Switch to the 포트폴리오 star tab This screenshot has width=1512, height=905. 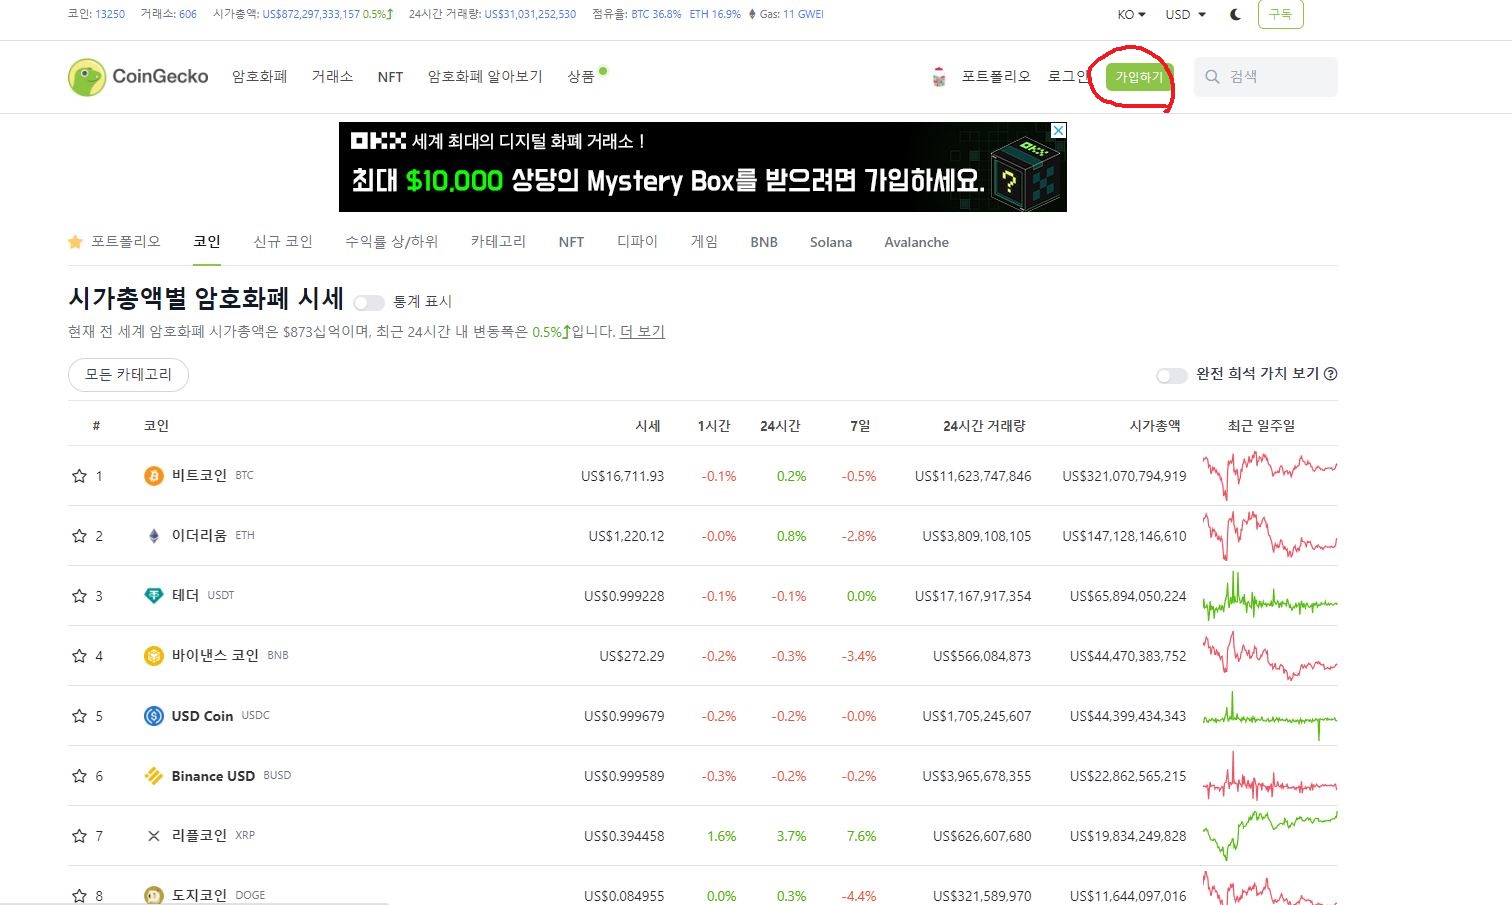point(114,242)
